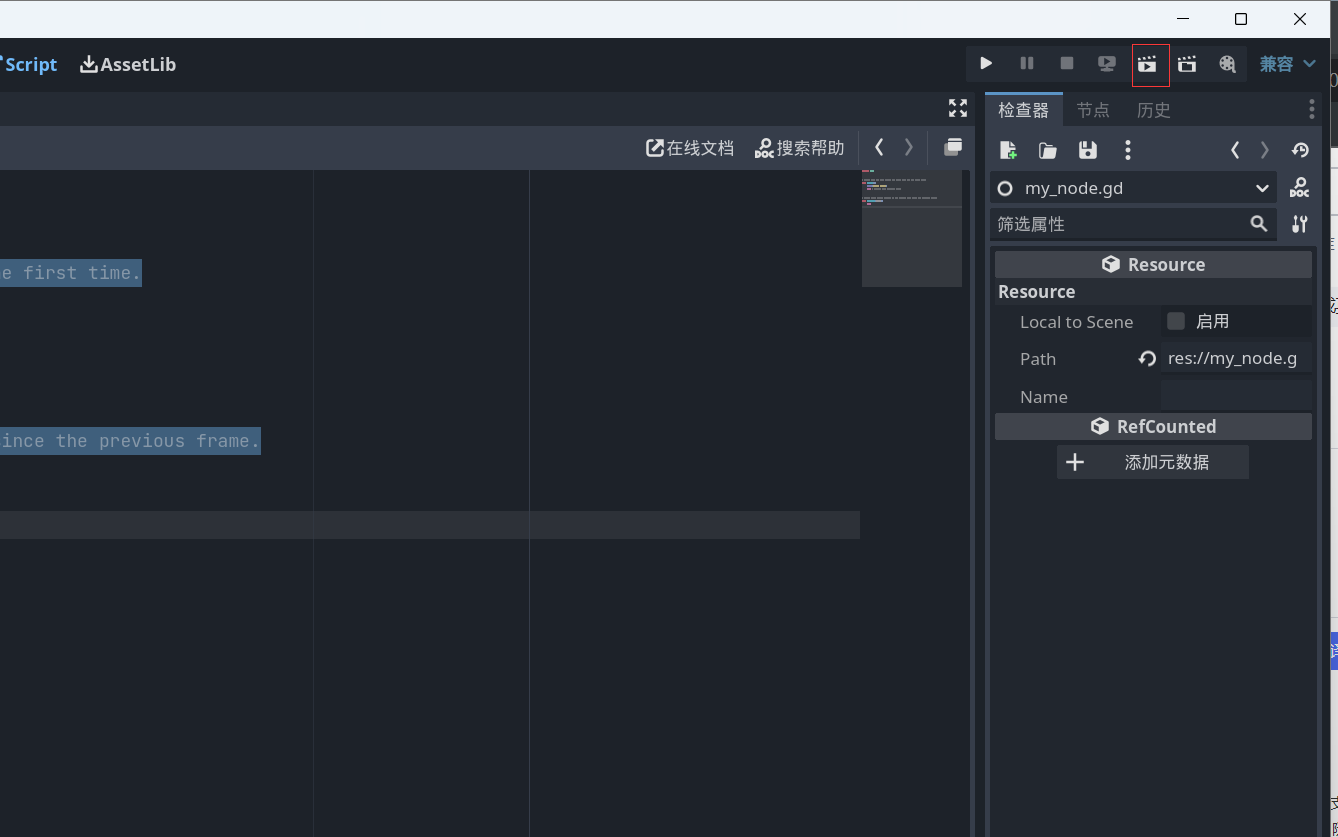The height and width of the screenshot is (837, 1338).
Task: Open extra resource options menu
Action: pos(1128,150)
